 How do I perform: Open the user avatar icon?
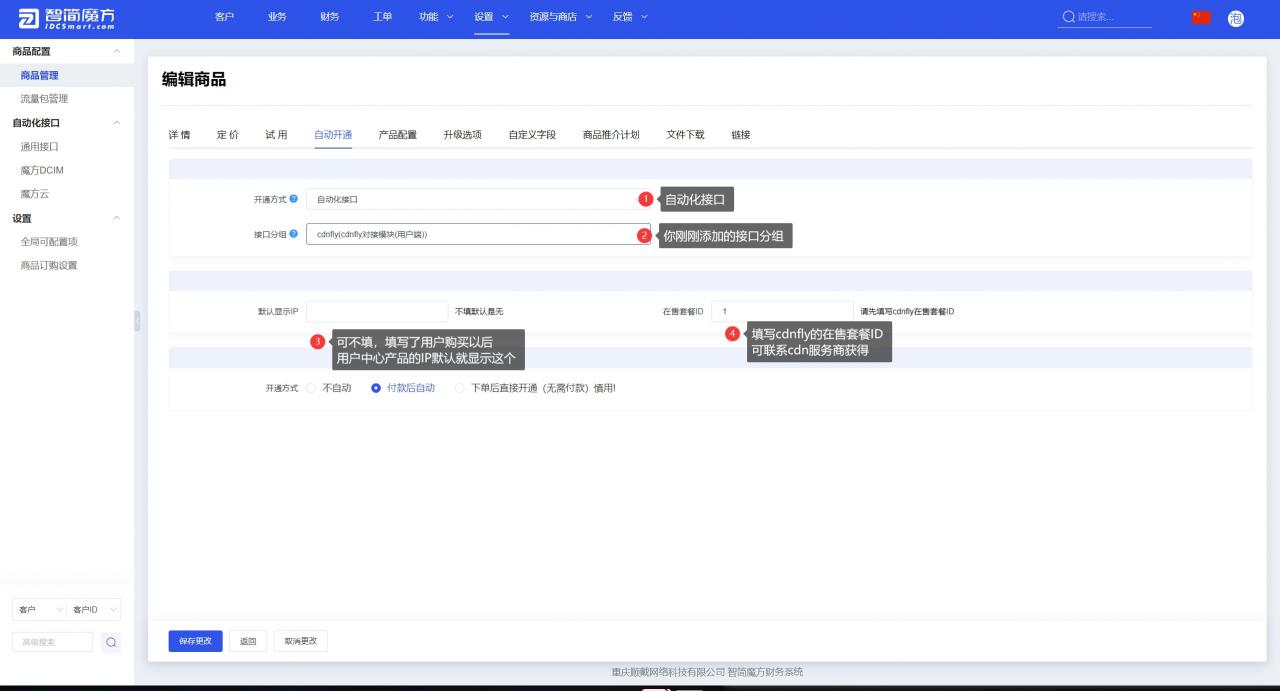point(1235,18)
